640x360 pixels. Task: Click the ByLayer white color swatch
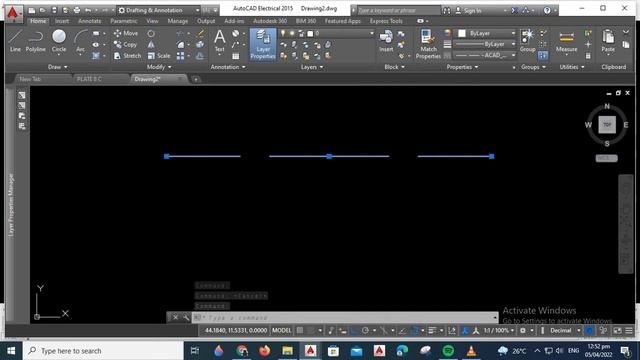coord(462,33)
